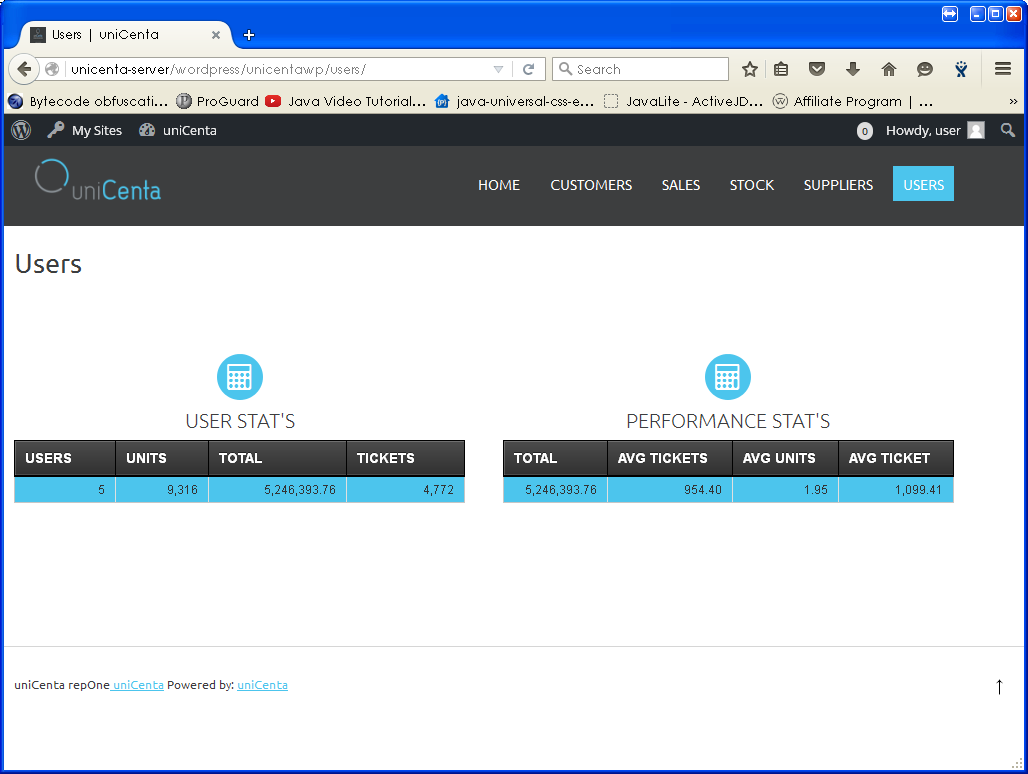
Task: Open the Howdy, user account menu
Action: tap(935, 130)
